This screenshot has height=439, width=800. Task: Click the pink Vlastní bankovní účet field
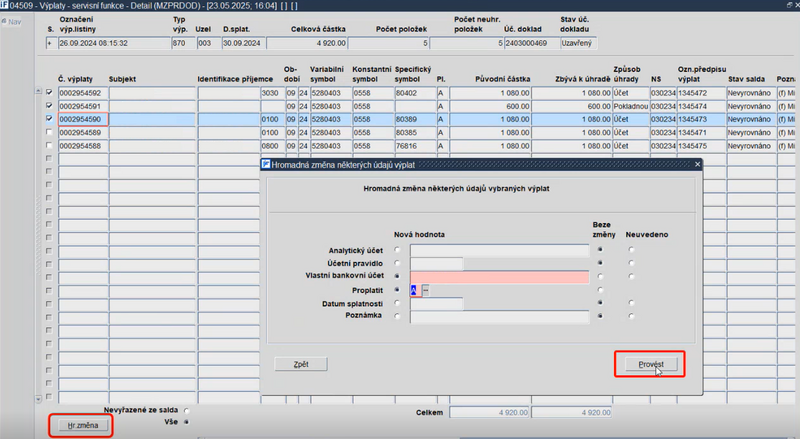pos(499,277)
